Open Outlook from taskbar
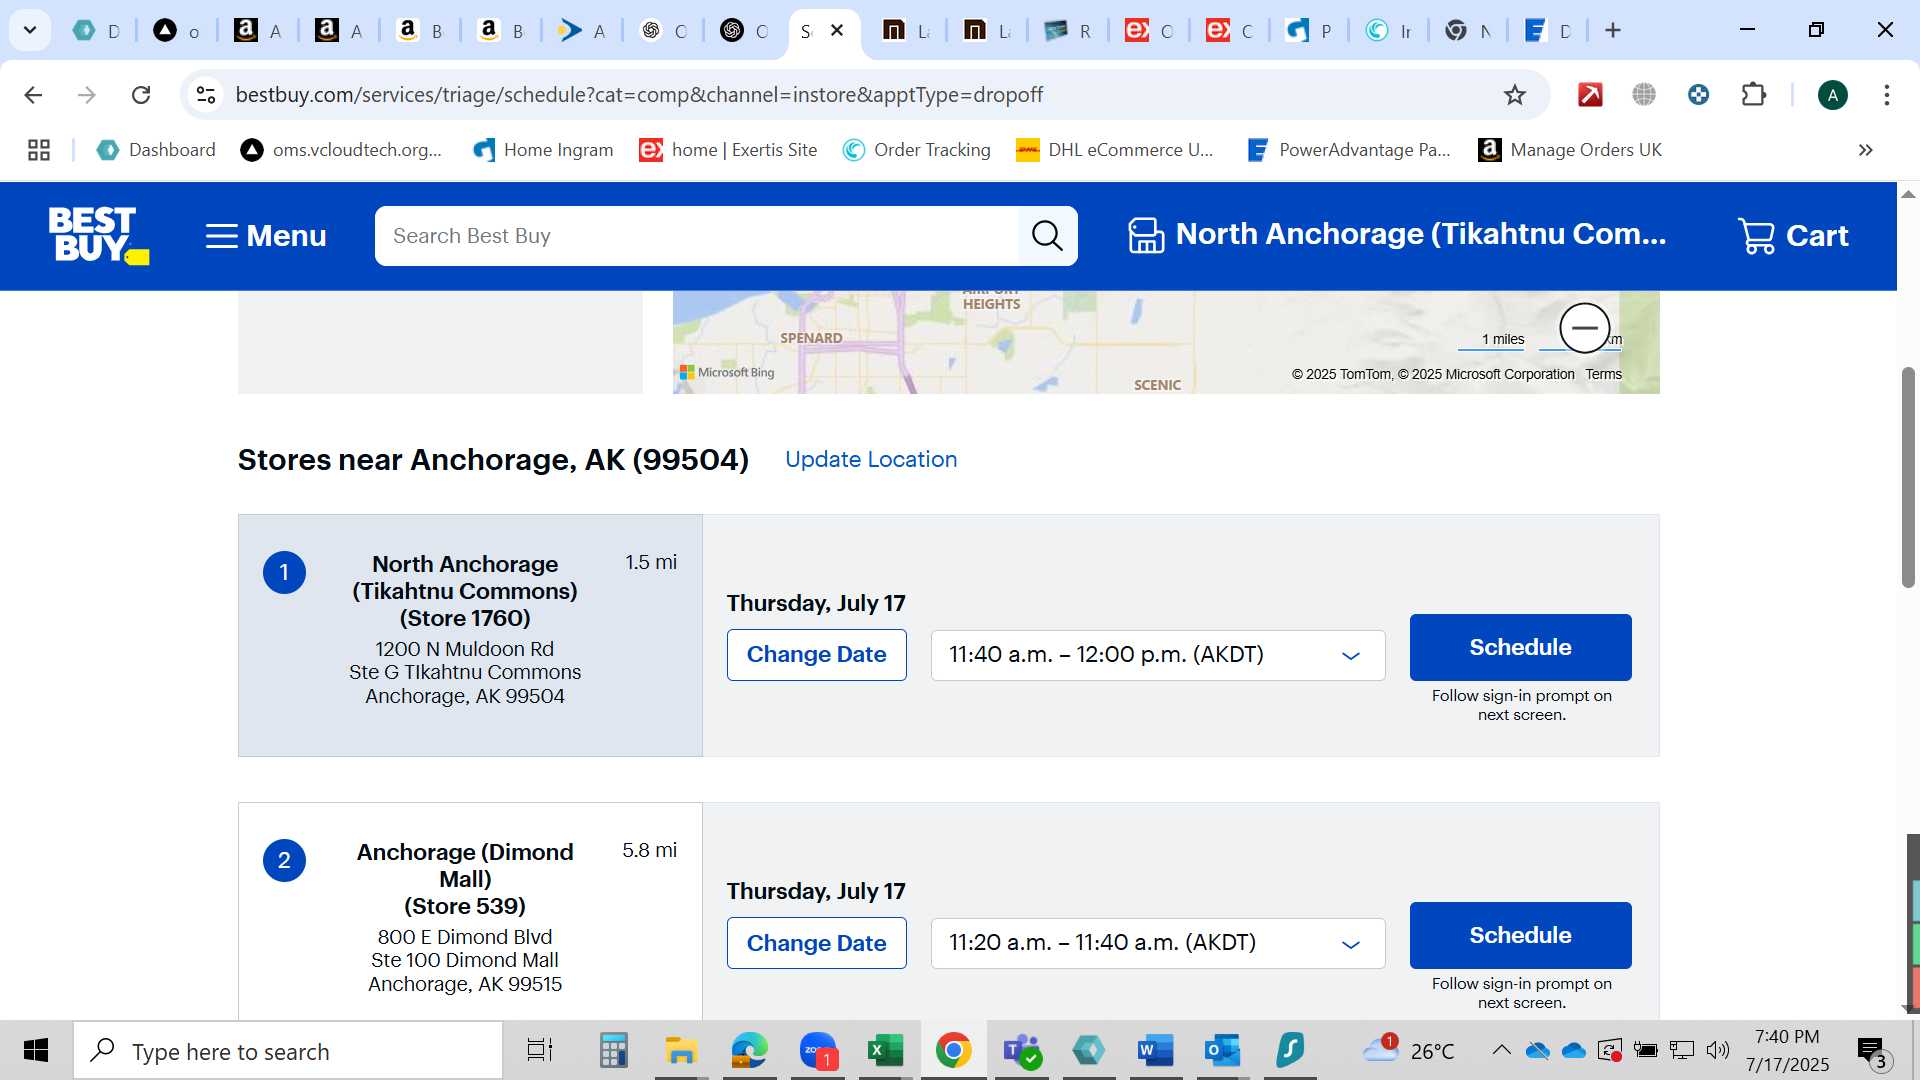The image size is (1920, 1080). pyautogui.click(x=1222, y=1051)
